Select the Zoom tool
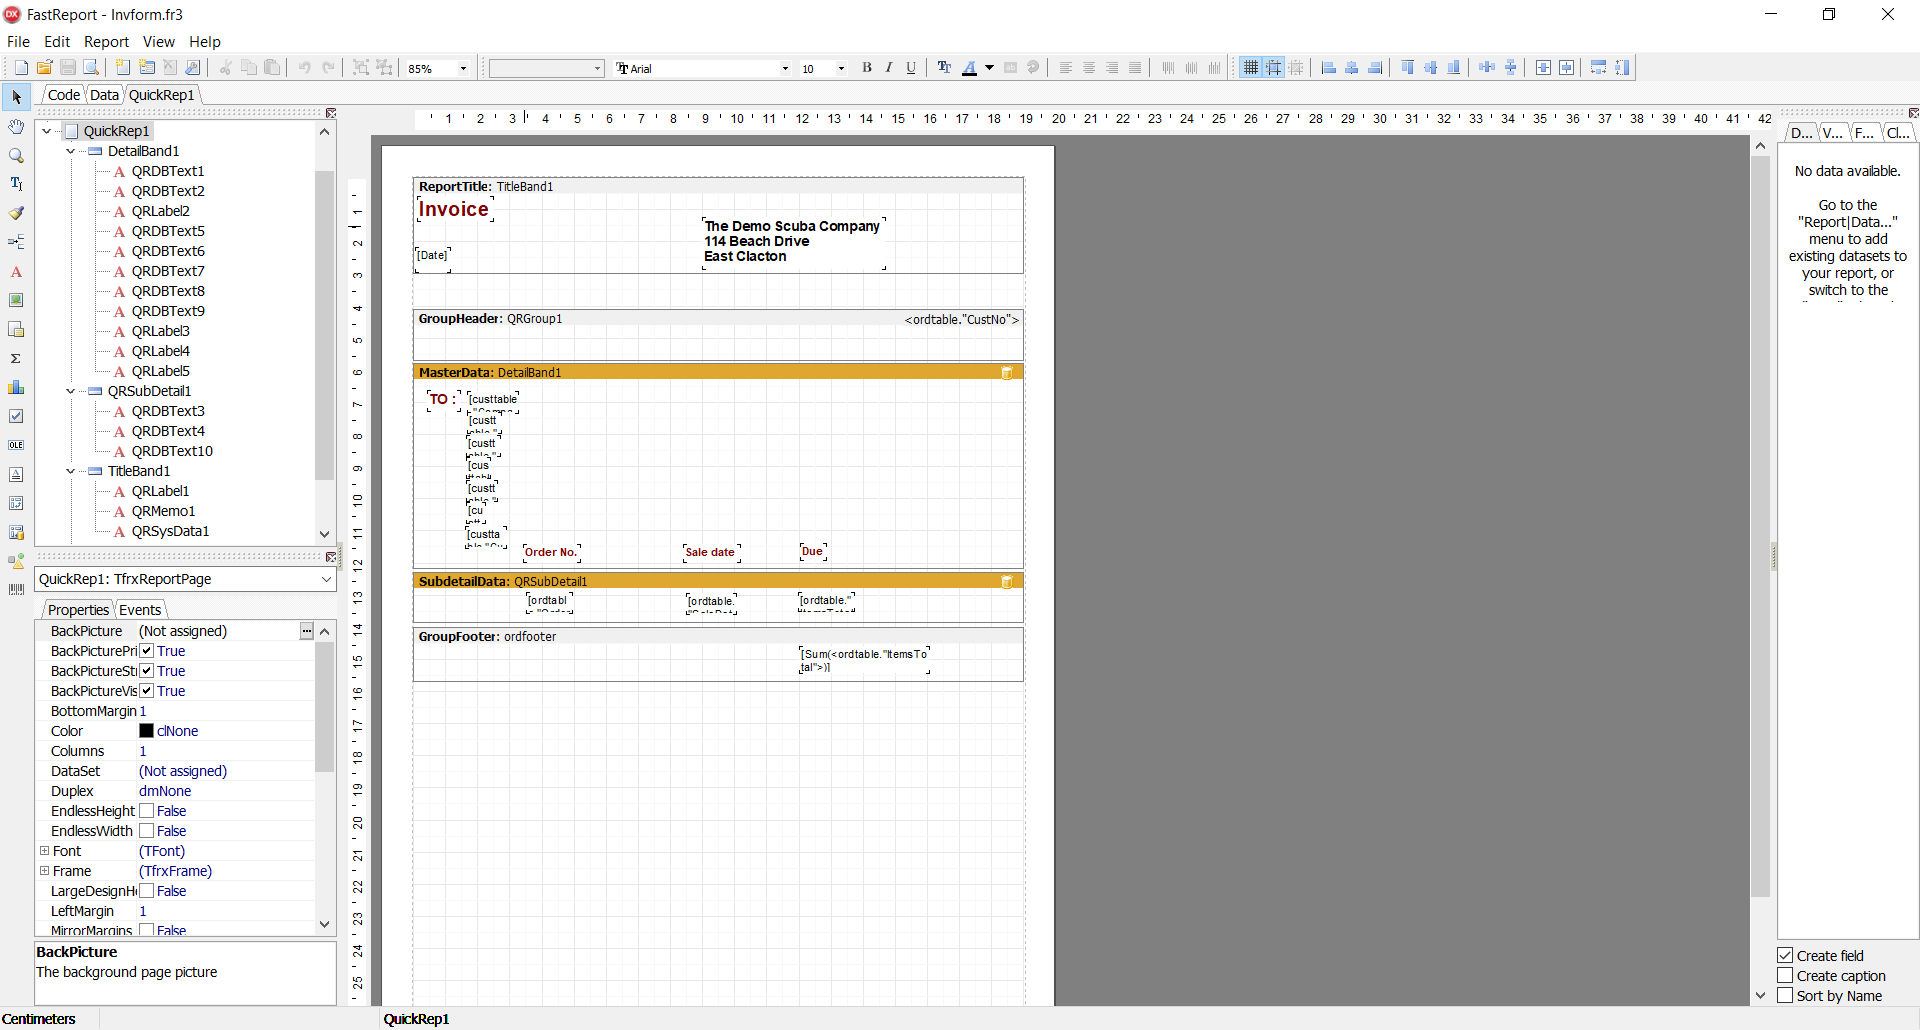This screenshot has width=1920, height=1030. click(16, 156)
